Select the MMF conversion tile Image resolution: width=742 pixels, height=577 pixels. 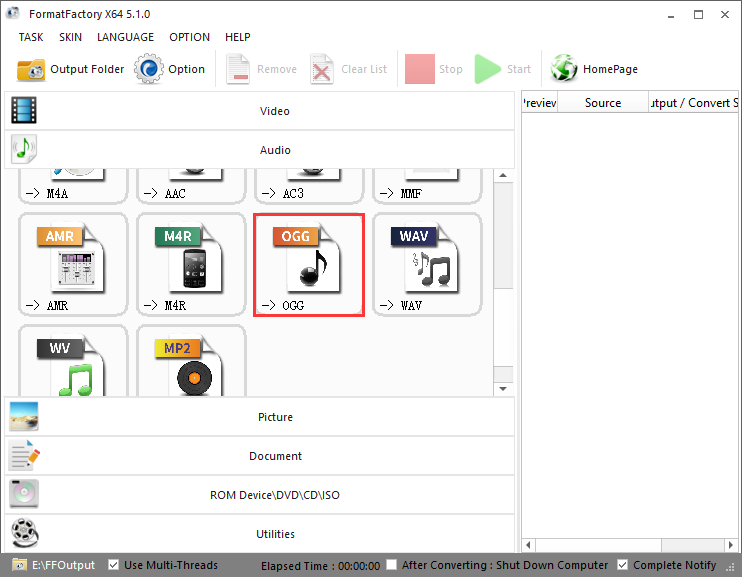tap(427, 186)
